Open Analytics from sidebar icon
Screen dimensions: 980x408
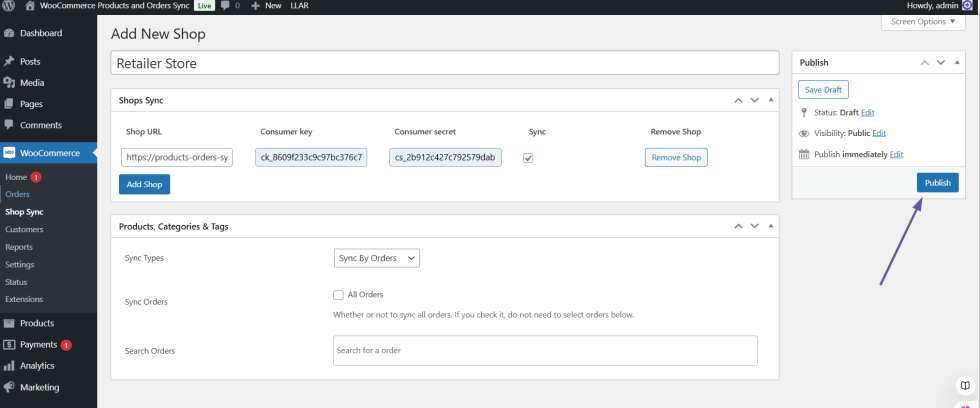point(9,366)
